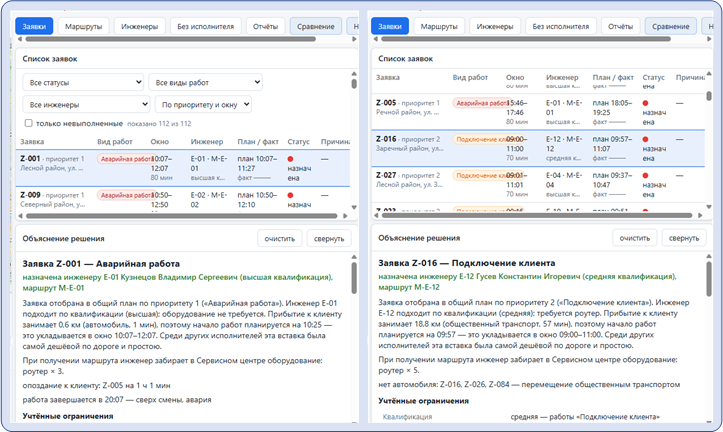Click Заявка column header in left table

coord(32,142)
